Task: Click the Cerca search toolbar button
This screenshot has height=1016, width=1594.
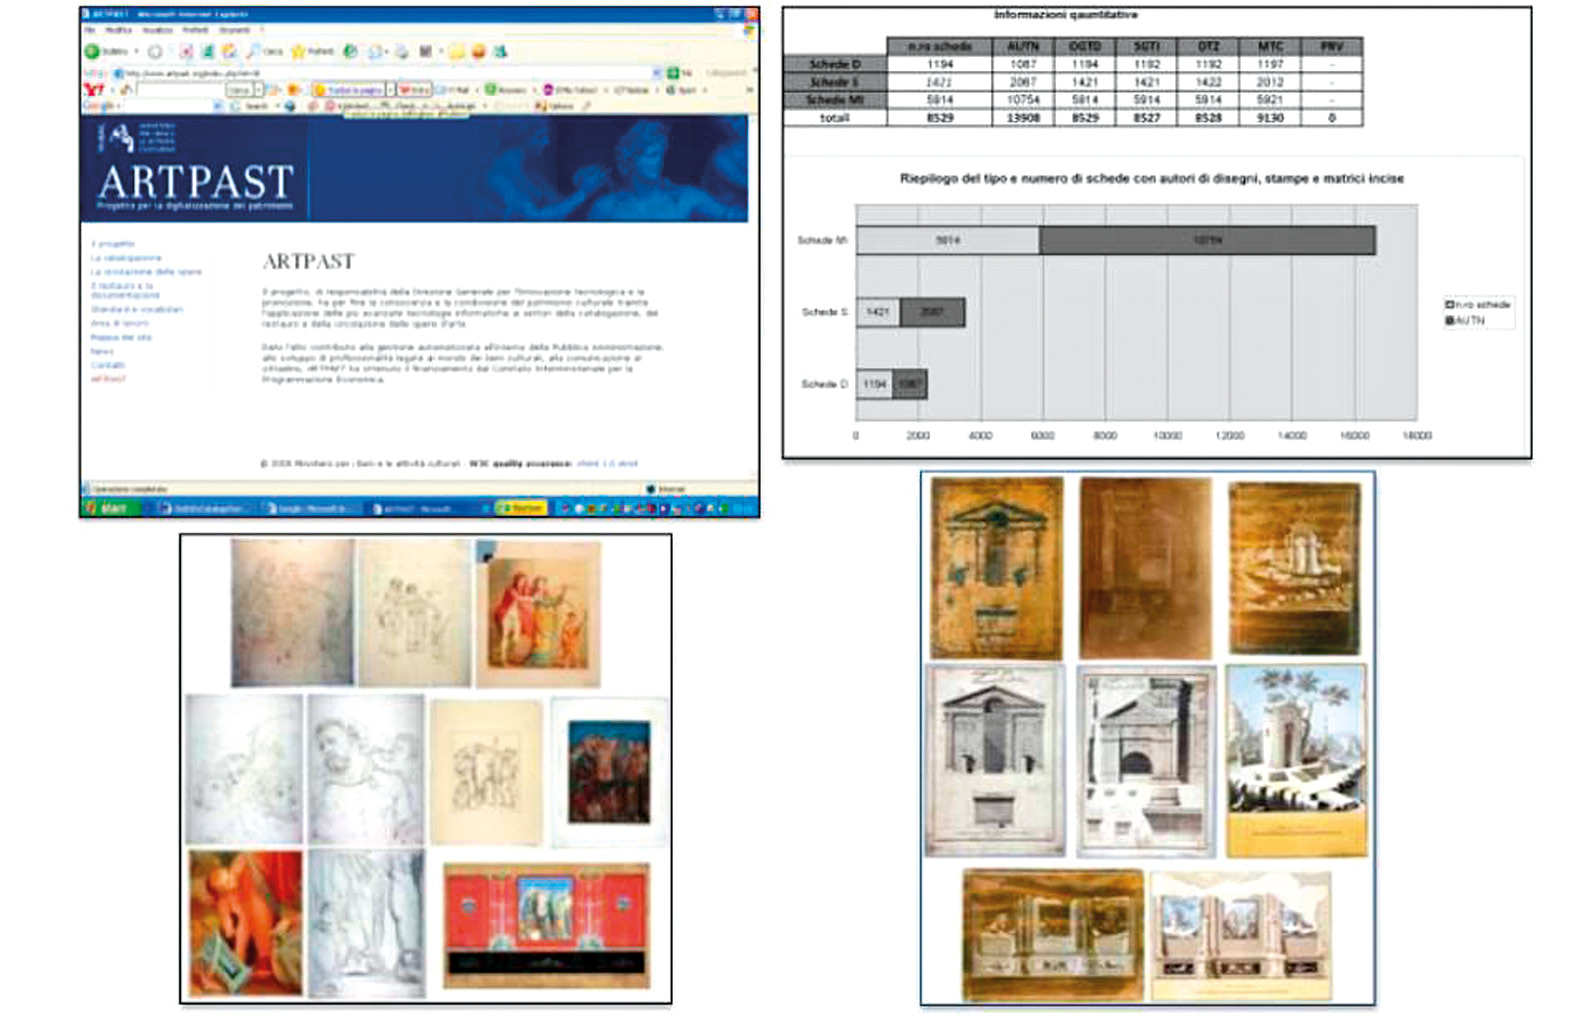Action: 265,51
